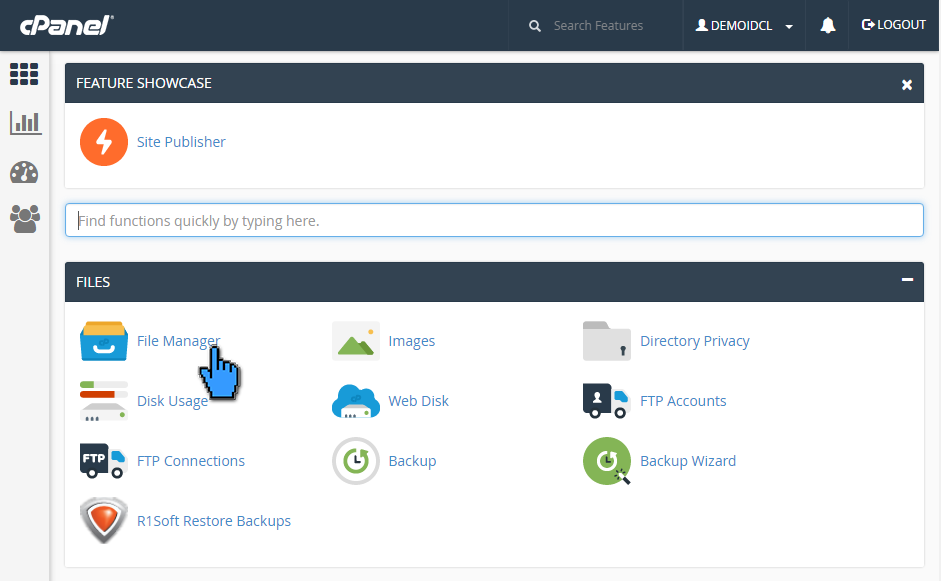941x581 pixels.
Task: Collapse the FILES section
Action: (908, 281)
